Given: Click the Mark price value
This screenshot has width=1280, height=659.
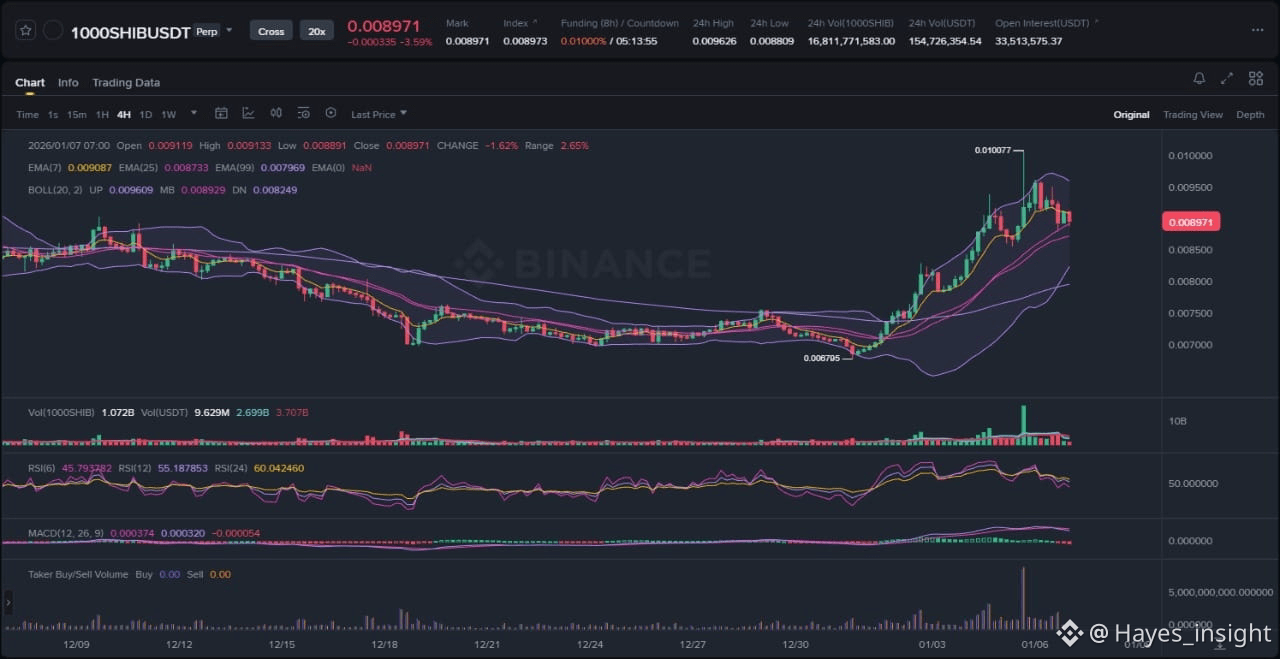Looking at the screenshot, I should [x=467, y=41].
